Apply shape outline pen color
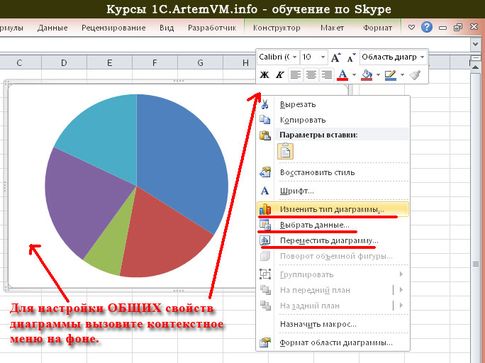 [391, 75]
